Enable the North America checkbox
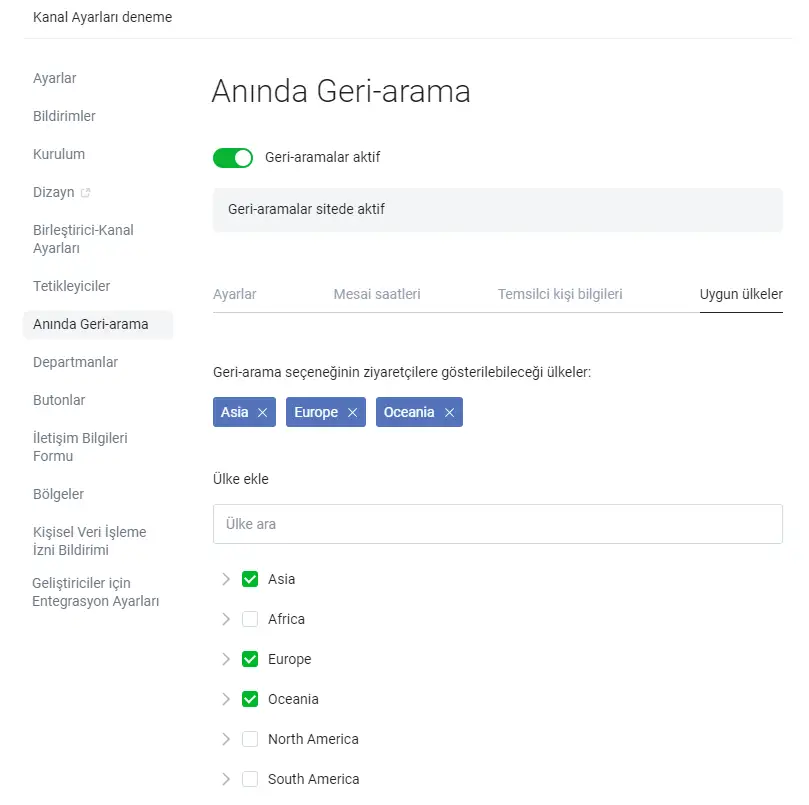The width and height of the screenshot is (809, 805). tap(250, 739)
